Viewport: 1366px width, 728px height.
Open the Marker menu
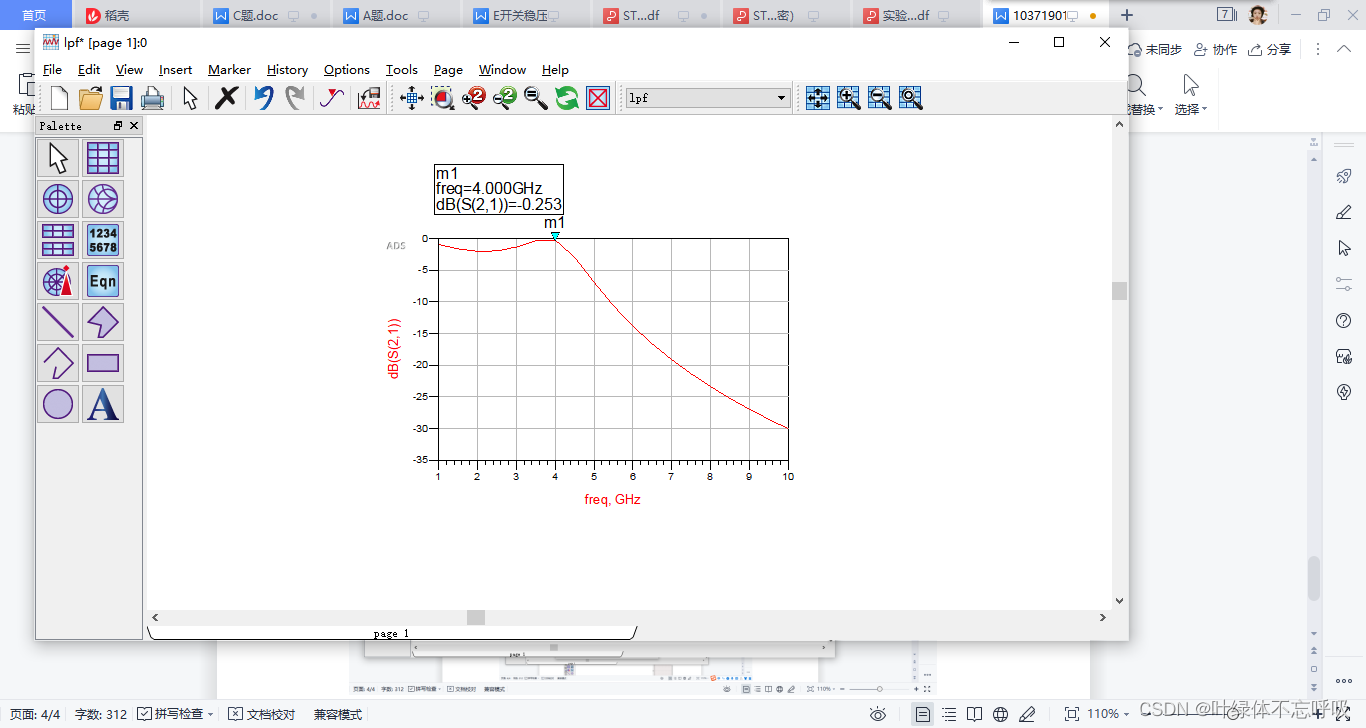pos(229,70)
